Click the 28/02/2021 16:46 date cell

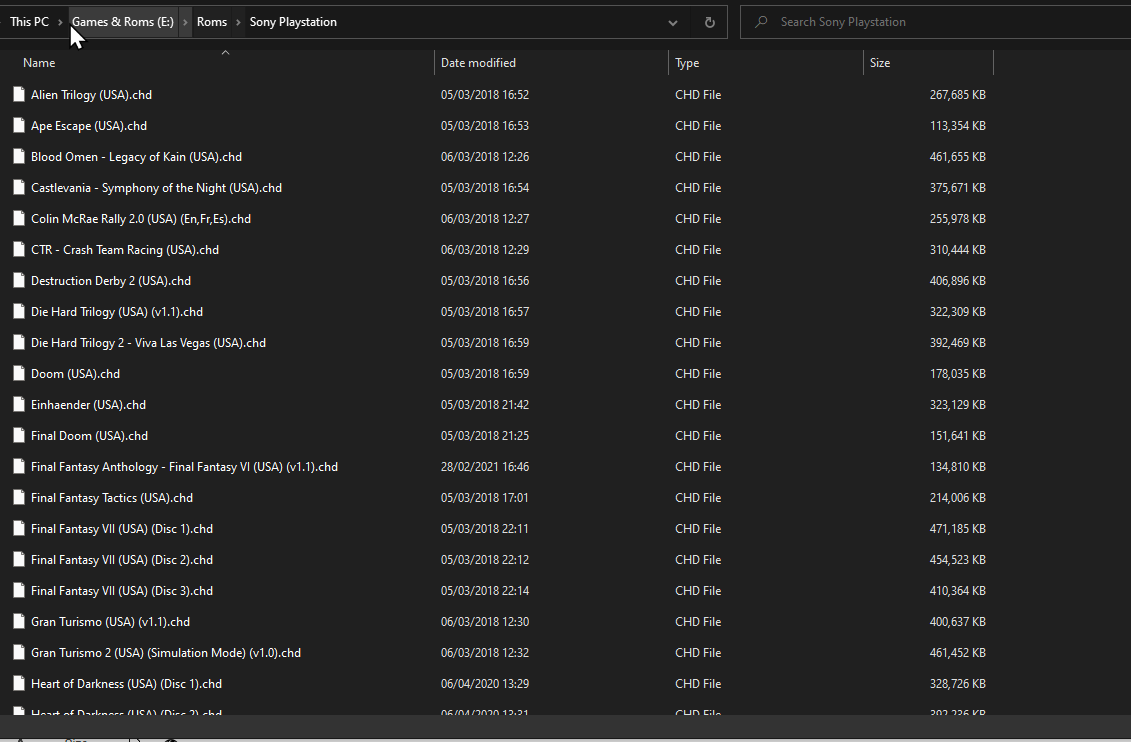(x=485, y=467)
